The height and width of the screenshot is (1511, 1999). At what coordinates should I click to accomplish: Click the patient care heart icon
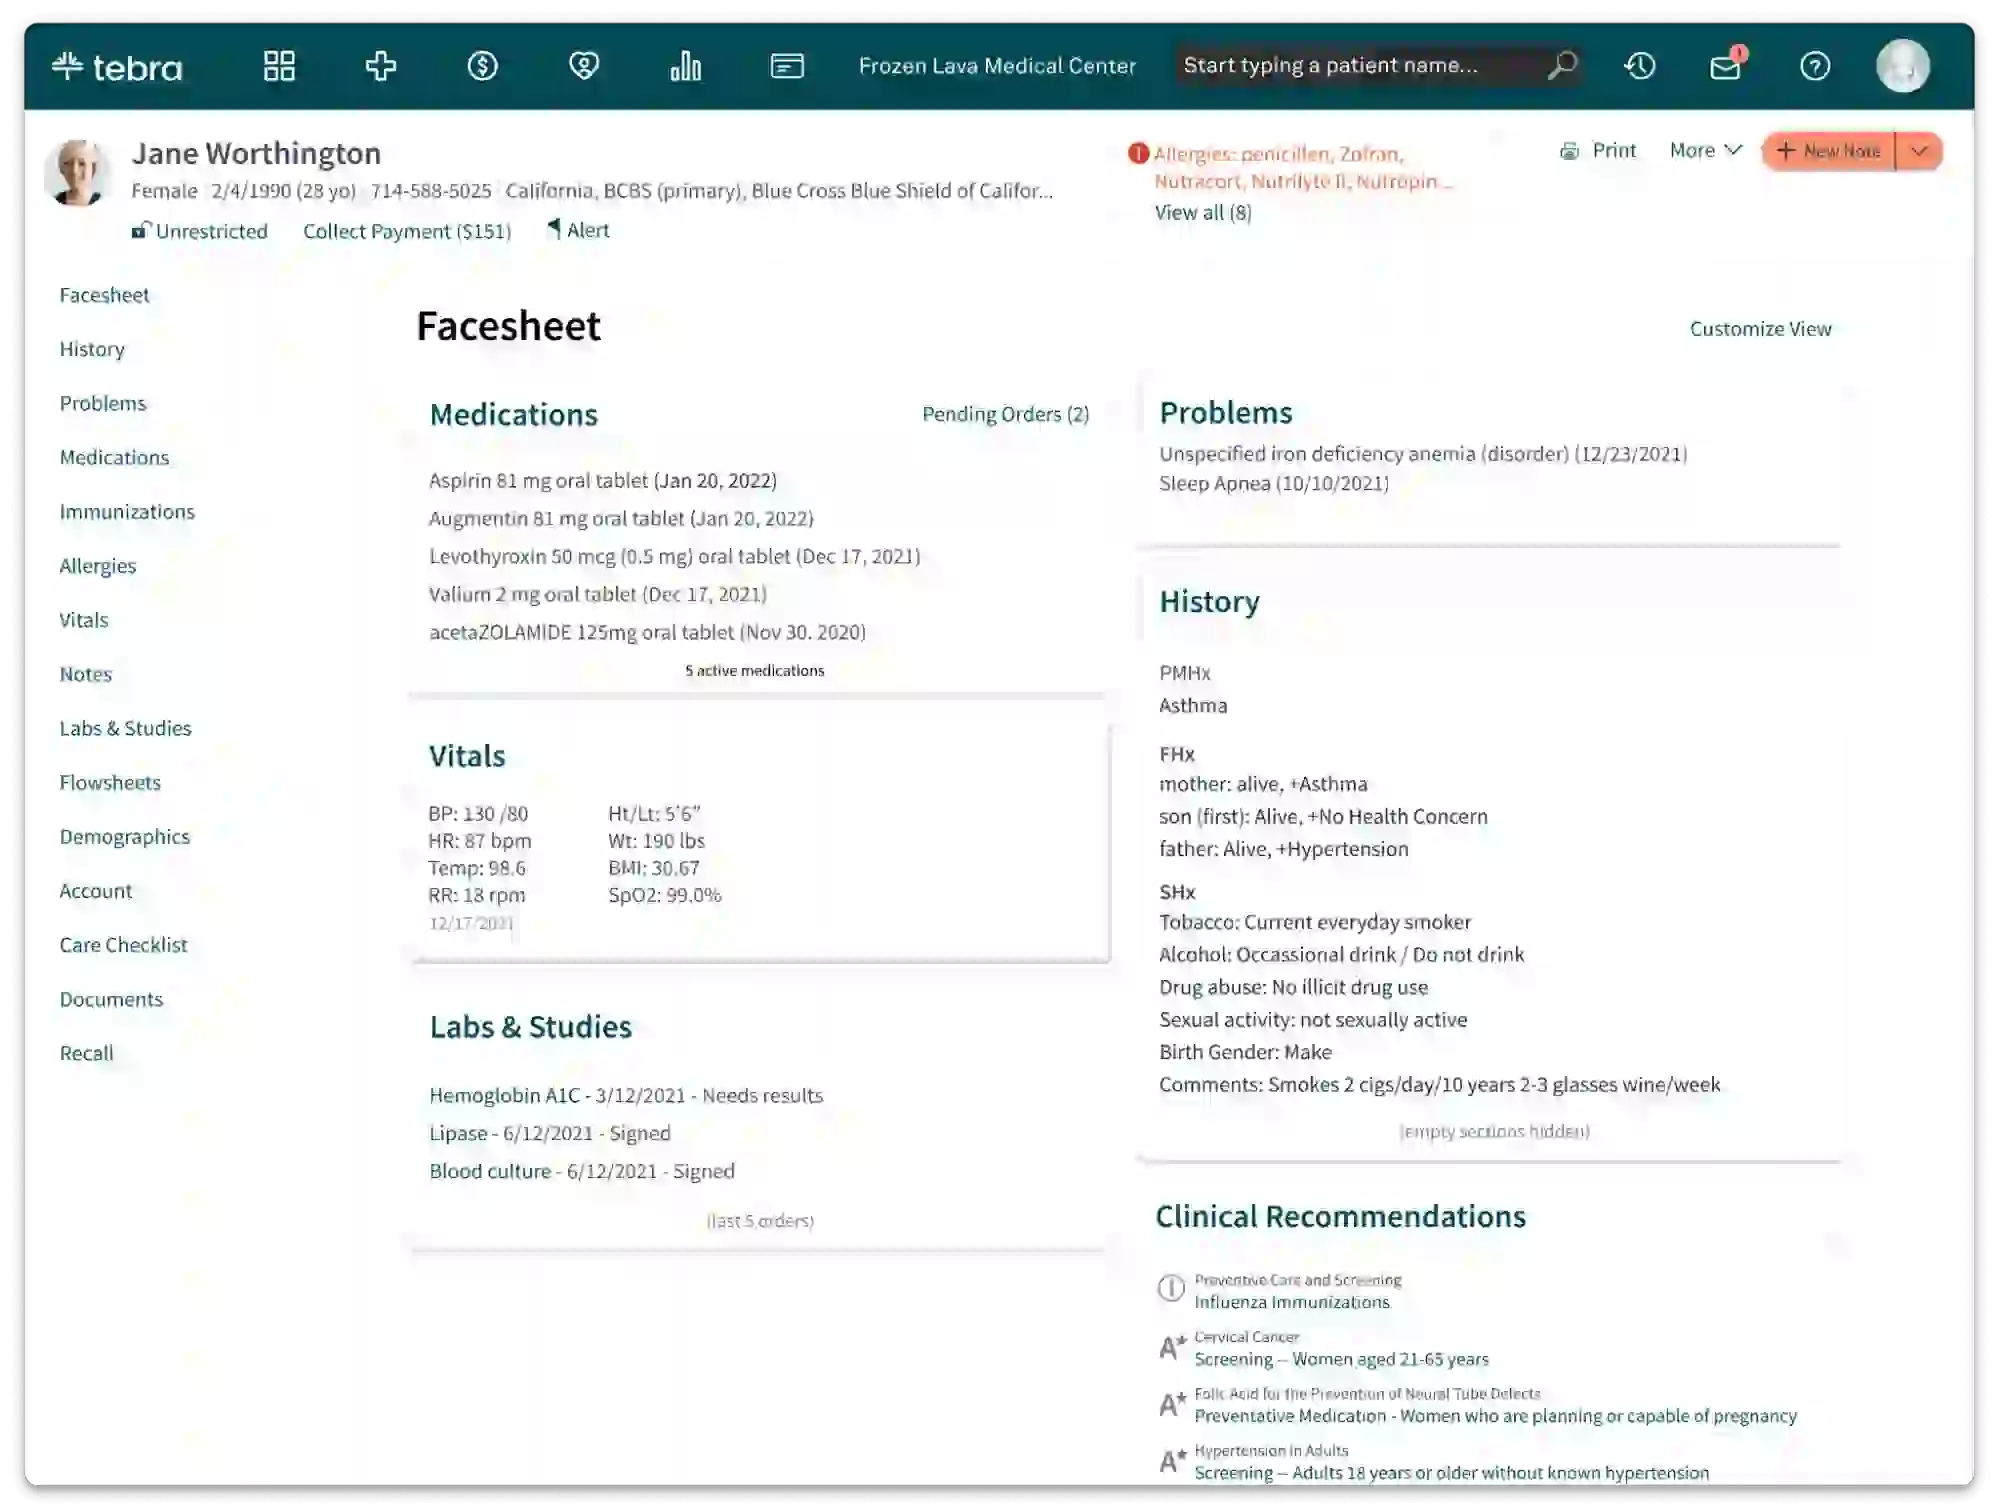coord(584,66)
